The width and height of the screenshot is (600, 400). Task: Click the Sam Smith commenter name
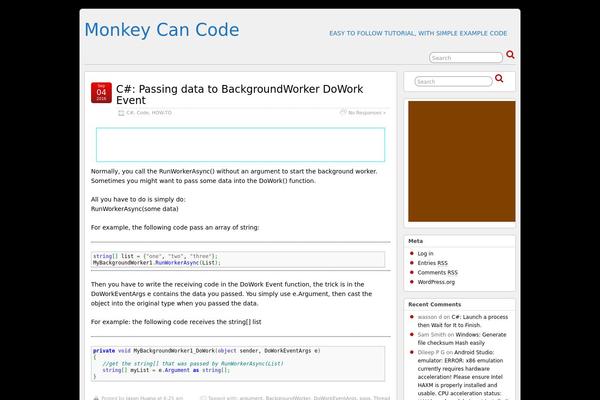432,335
